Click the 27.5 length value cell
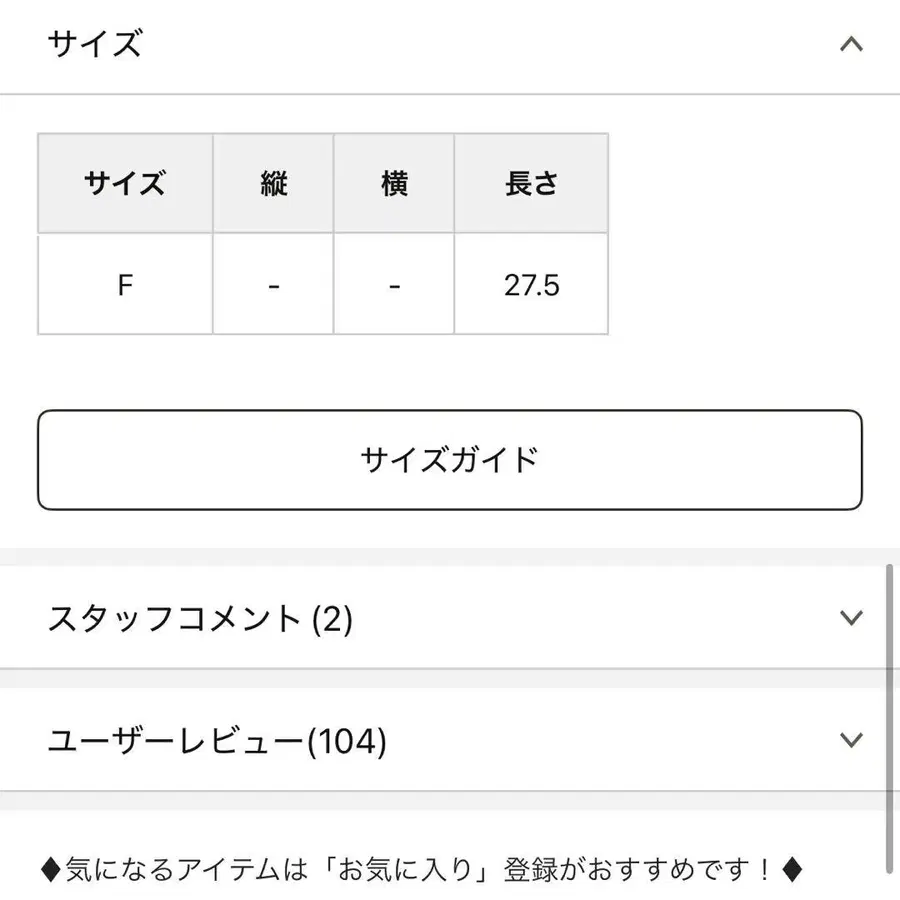 point(531,285)
